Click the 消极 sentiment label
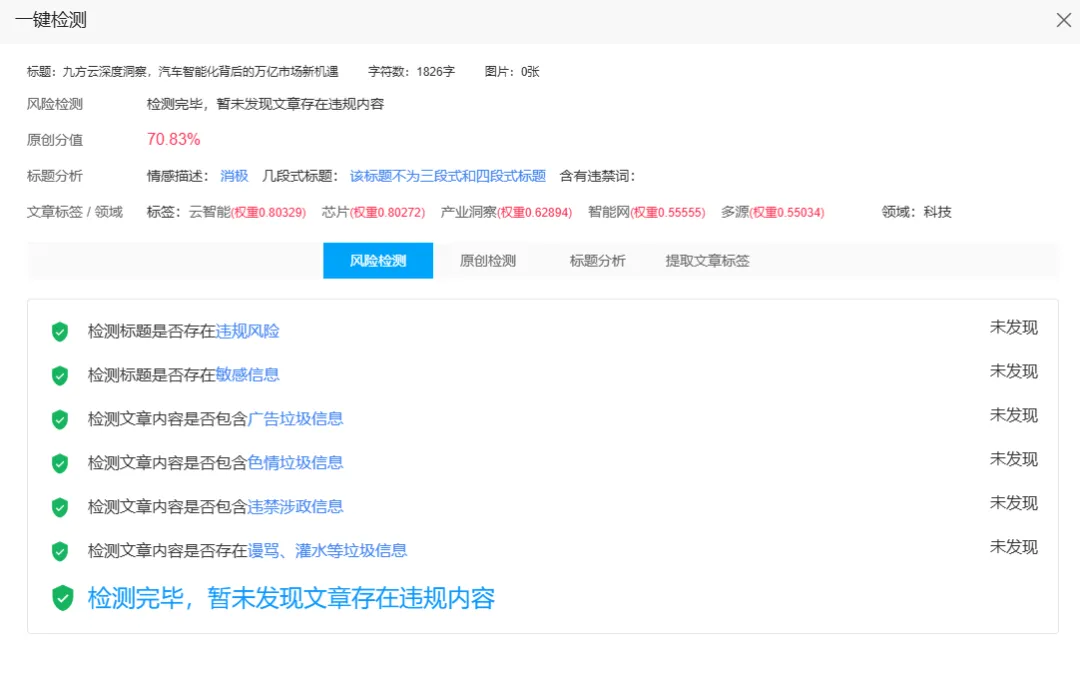This screenshot has height=673, width=1080. [x=233, y=175]
